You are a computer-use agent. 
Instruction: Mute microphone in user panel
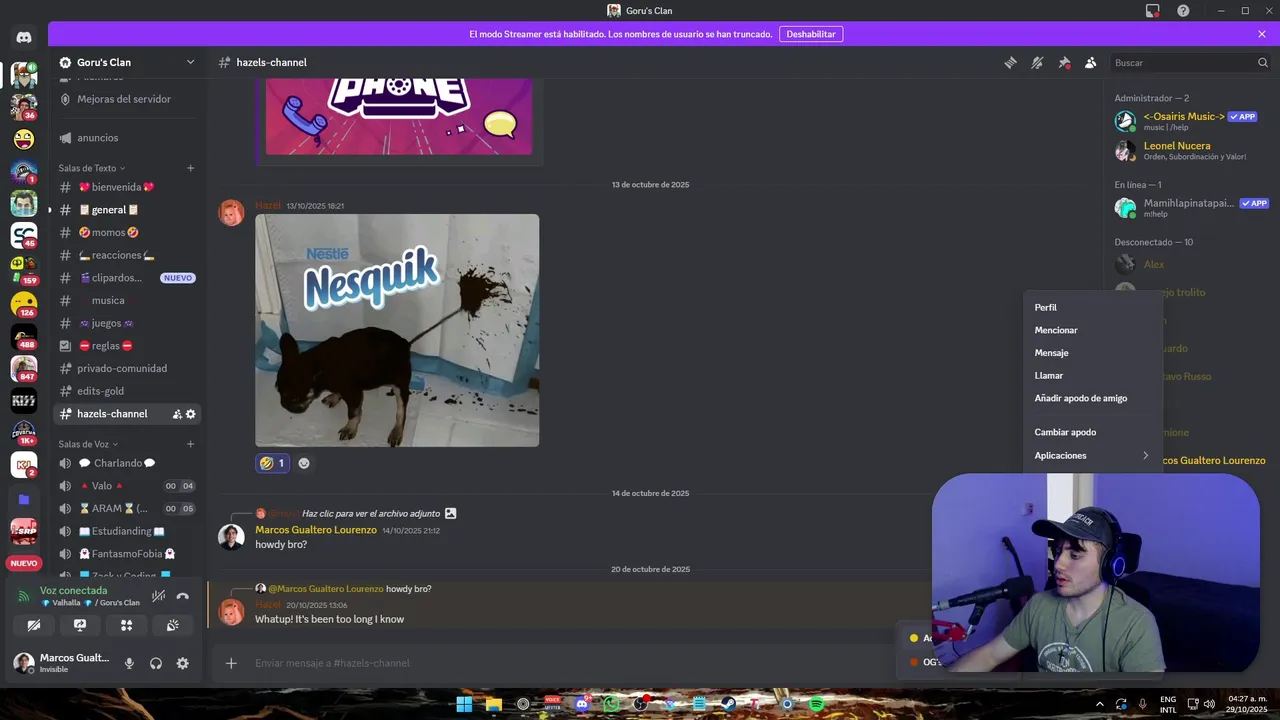pyautogui.click(x=129, y=663)
